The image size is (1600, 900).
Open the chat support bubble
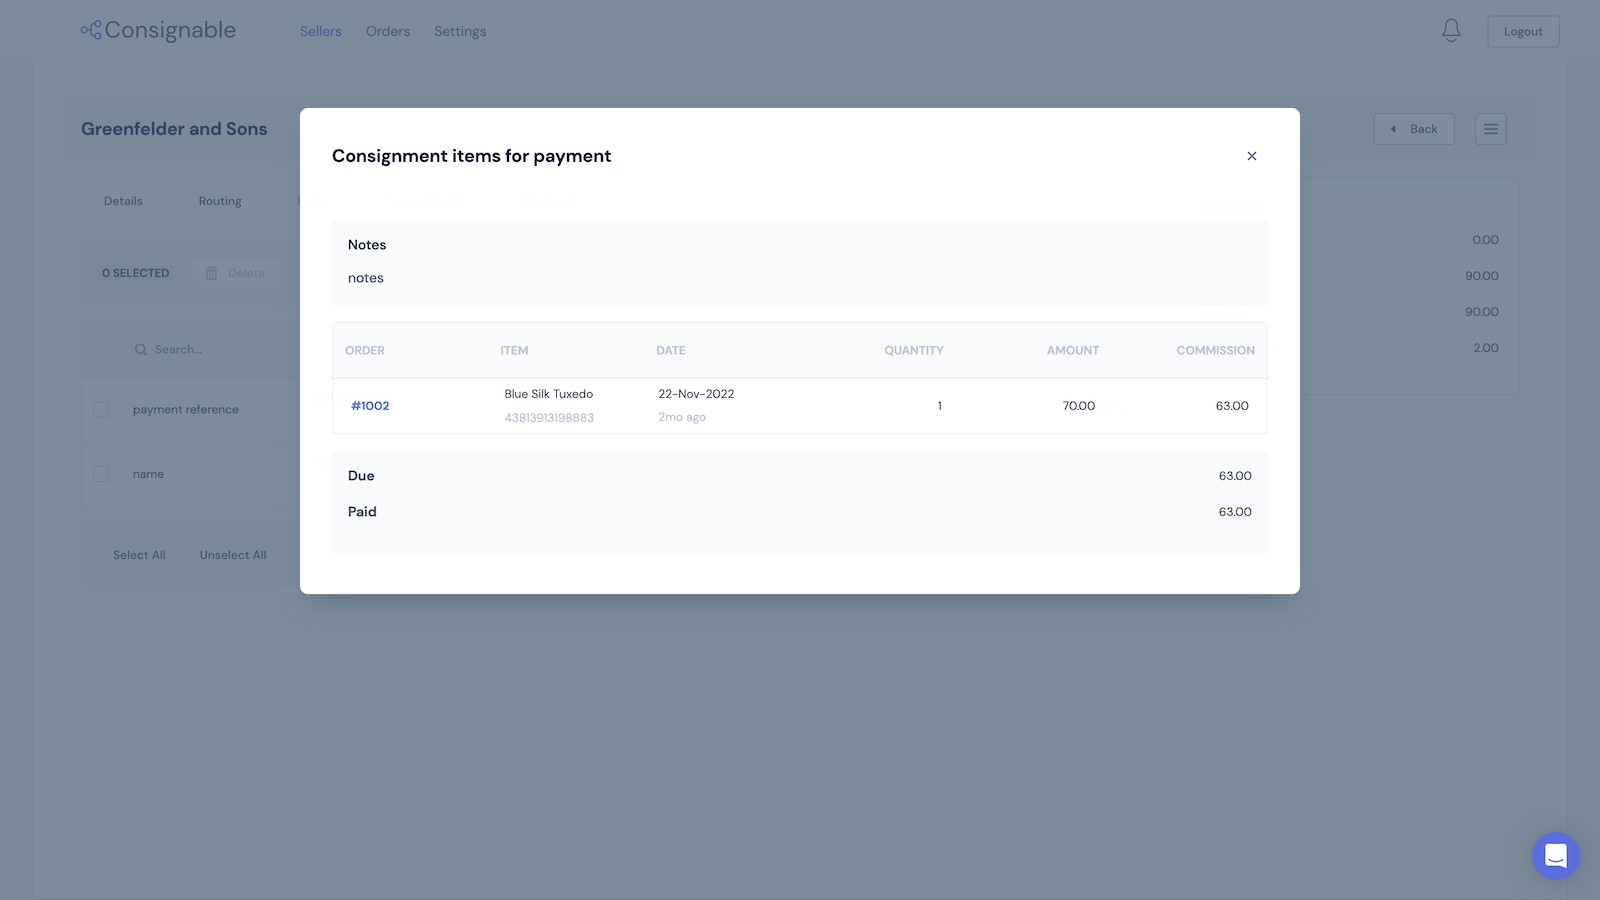click(1555, 856)
